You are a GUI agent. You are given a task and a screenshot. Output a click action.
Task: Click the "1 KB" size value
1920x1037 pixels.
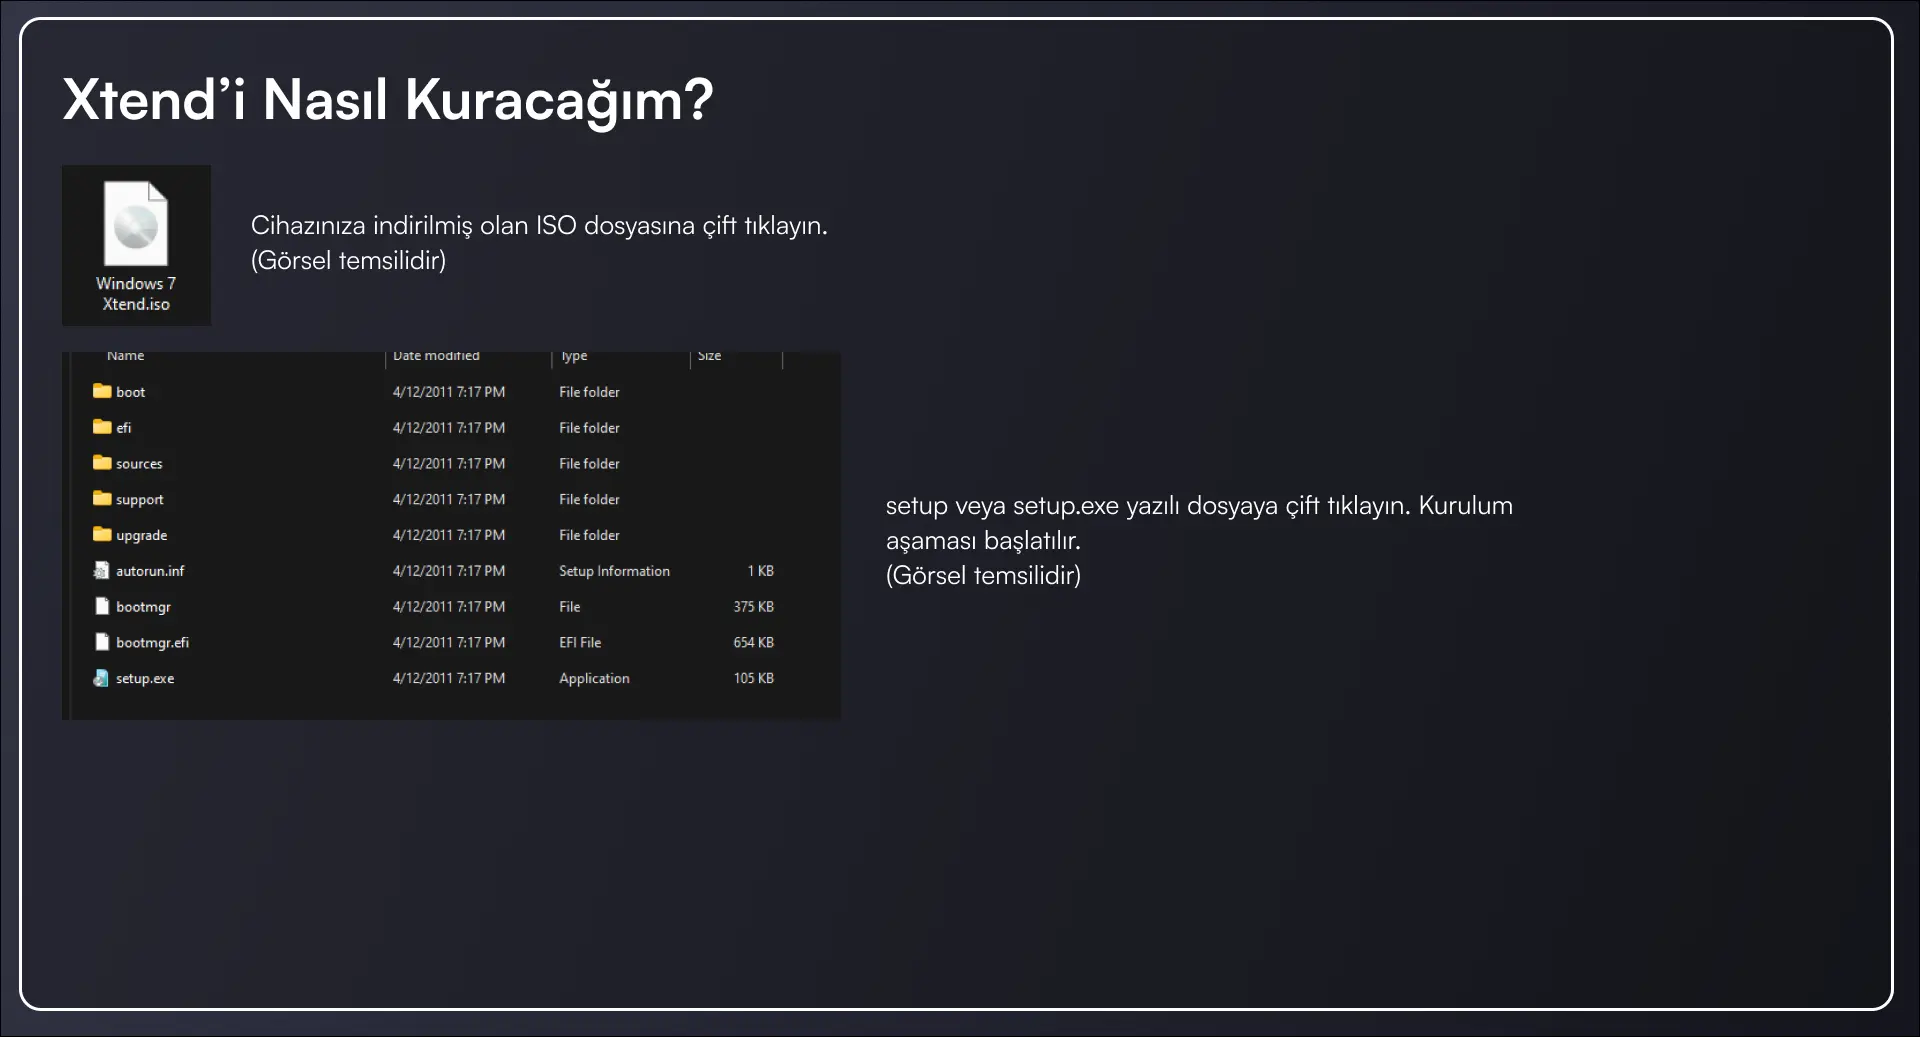click(x=760, y=571)
